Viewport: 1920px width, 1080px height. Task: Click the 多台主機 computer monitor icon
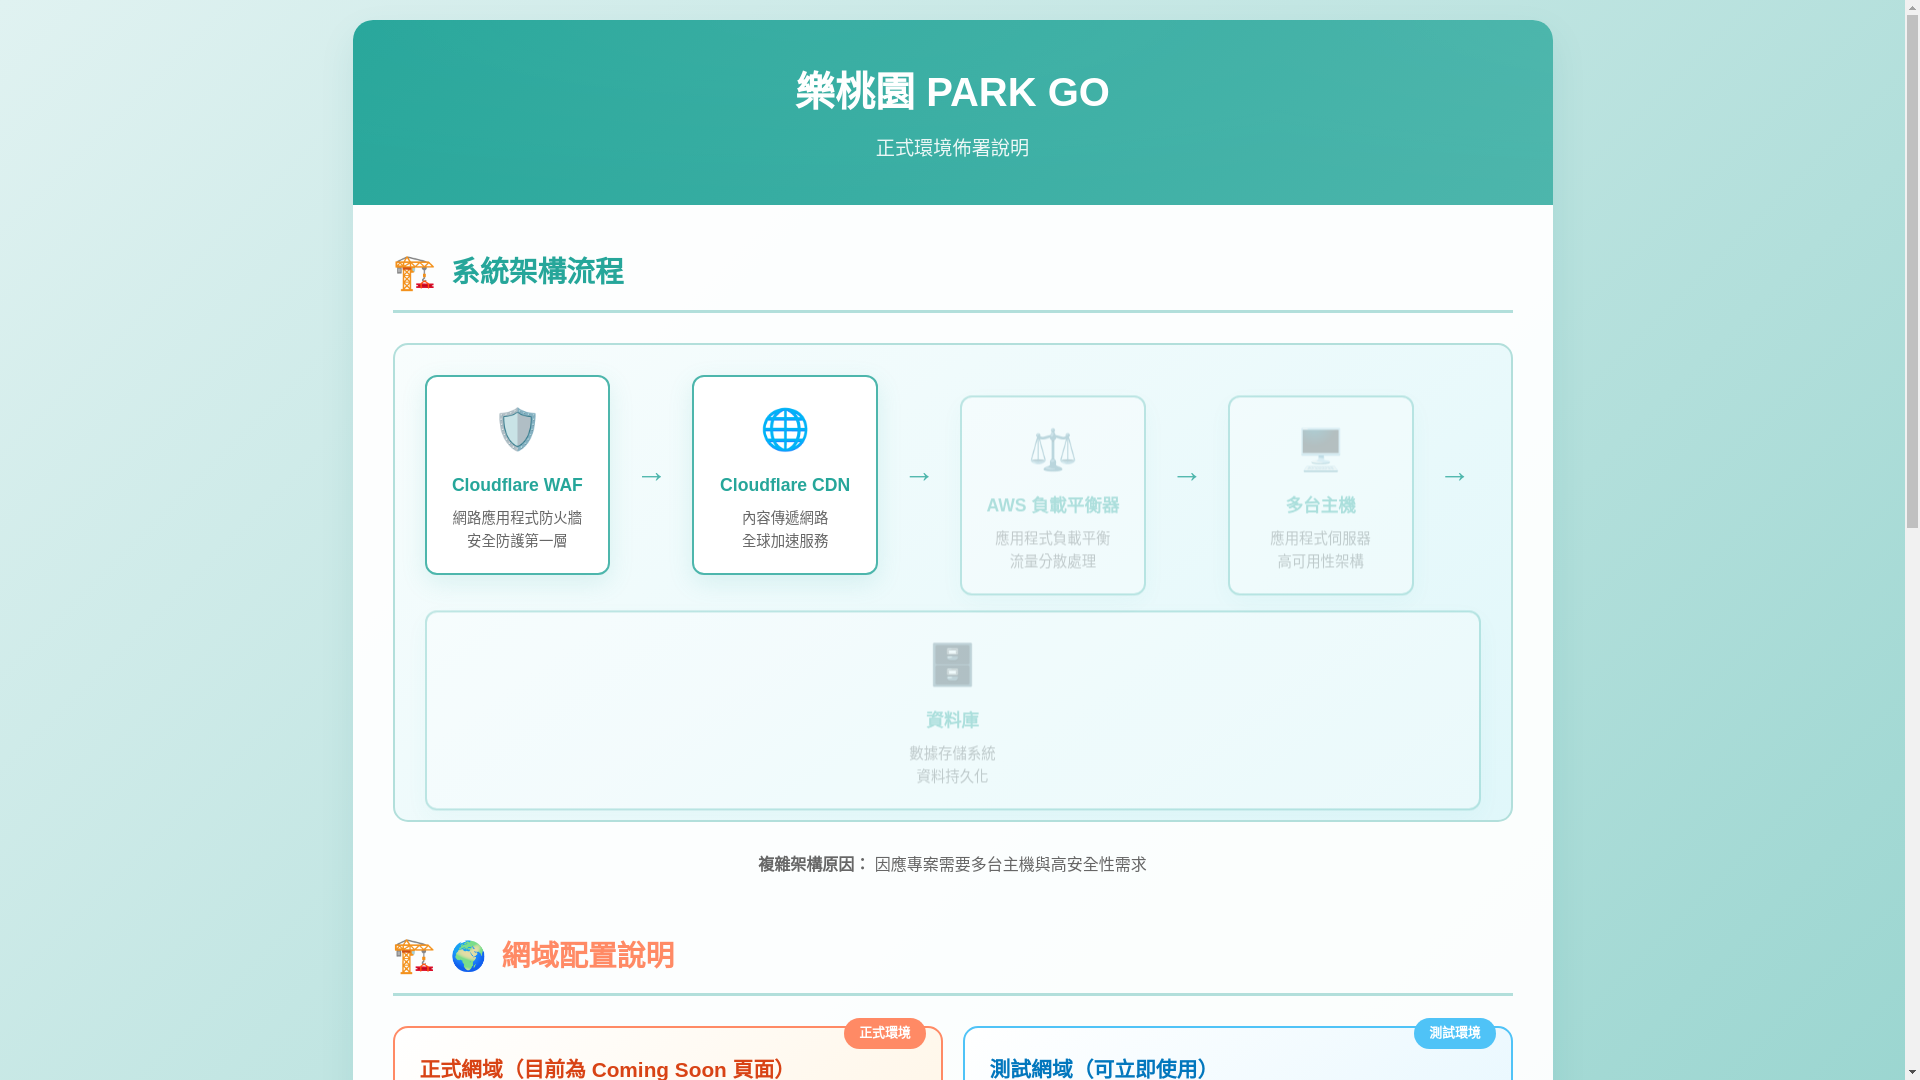coord(1321,450)
